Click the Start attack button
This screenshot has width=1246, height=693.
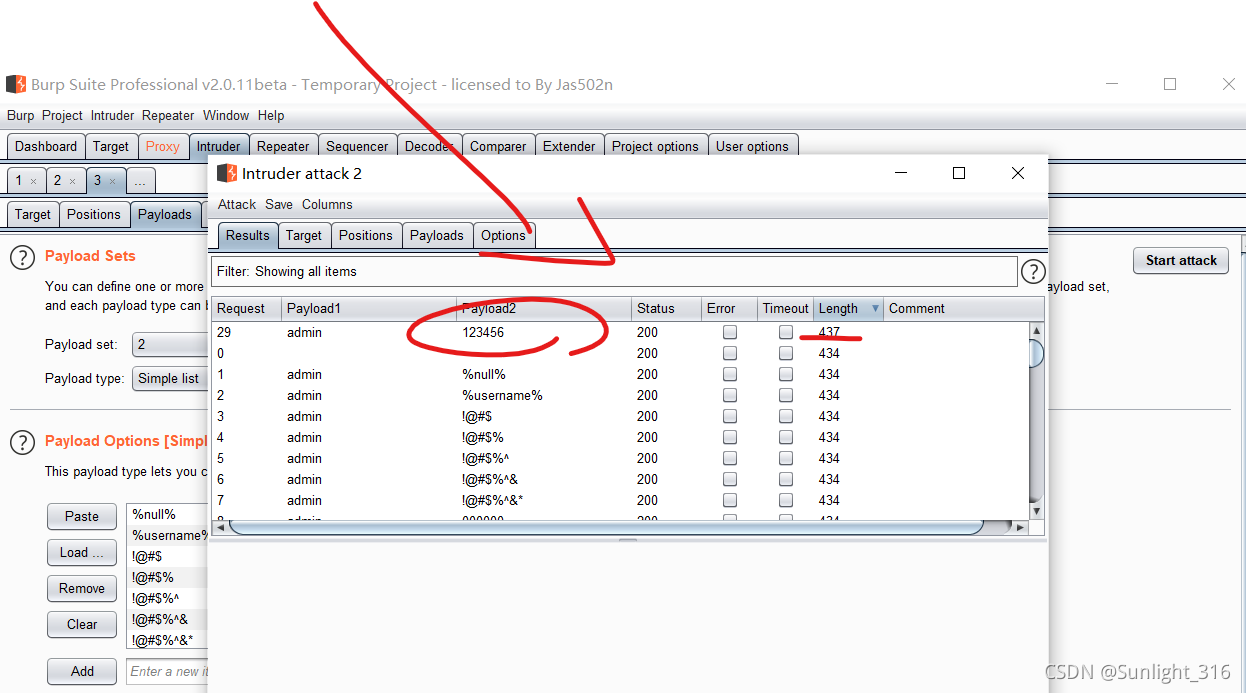point(1181,260)
